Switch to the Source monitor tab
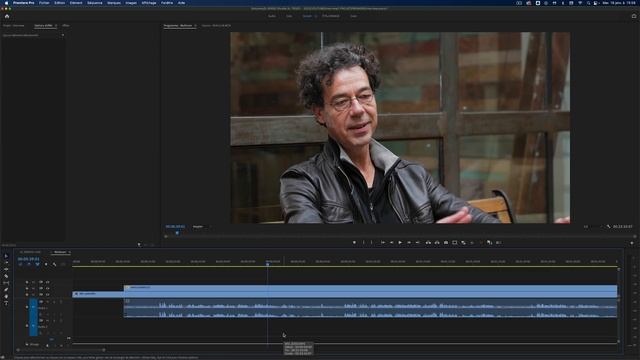The width and height of the screenshot is (640, 360). point(216,26)
